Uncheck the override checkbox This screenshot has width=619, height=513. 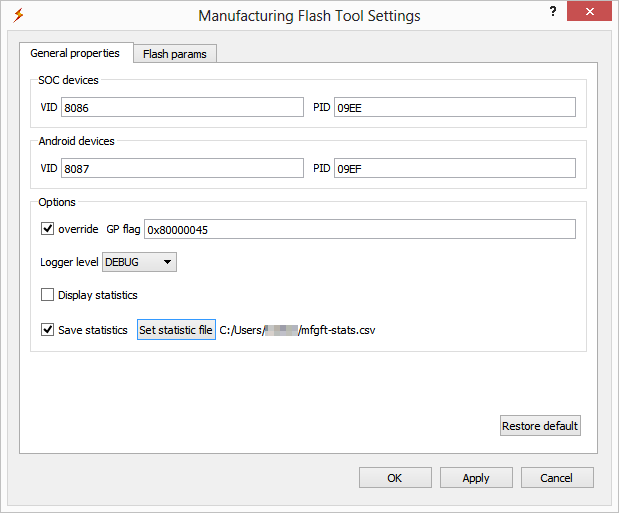[x=48, y=229]
